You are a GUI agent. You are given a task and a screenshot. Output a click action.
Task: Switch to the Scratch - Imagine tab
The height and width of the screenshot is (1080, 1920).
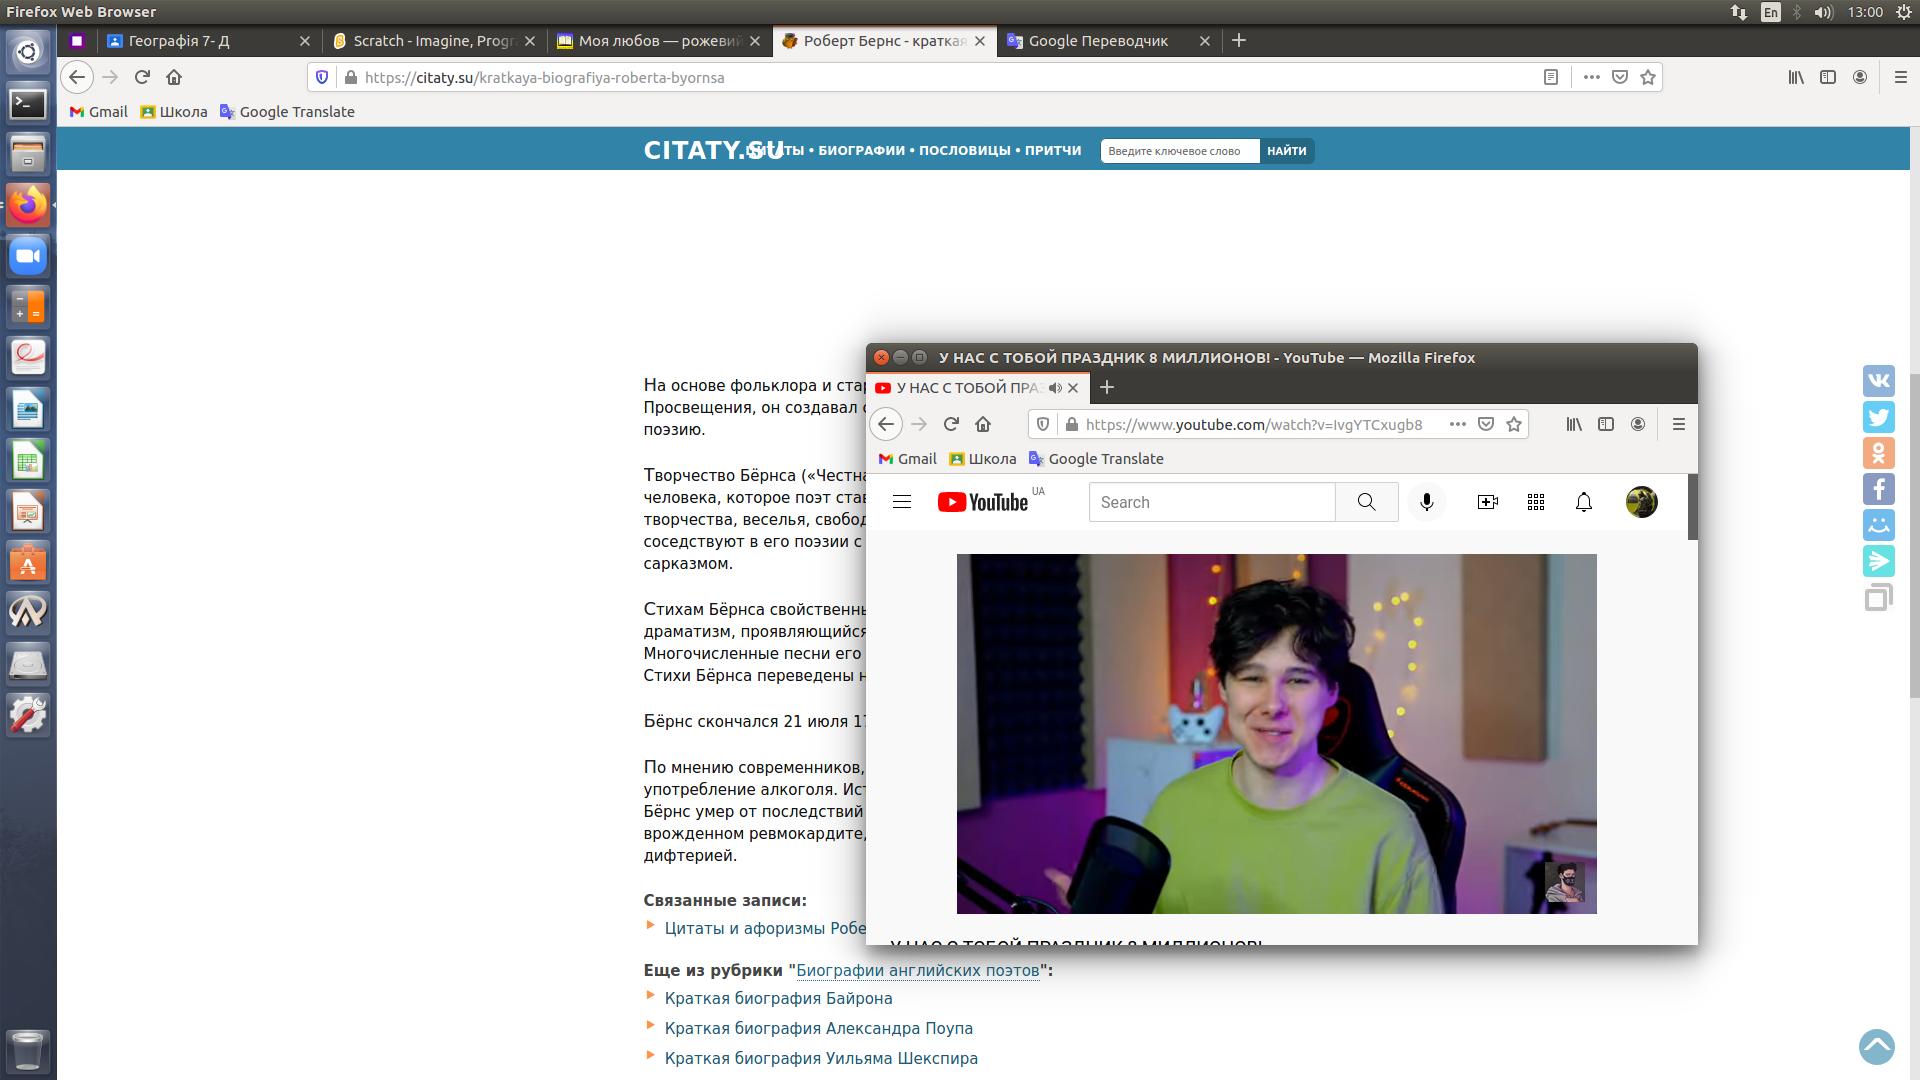[433, 41]
